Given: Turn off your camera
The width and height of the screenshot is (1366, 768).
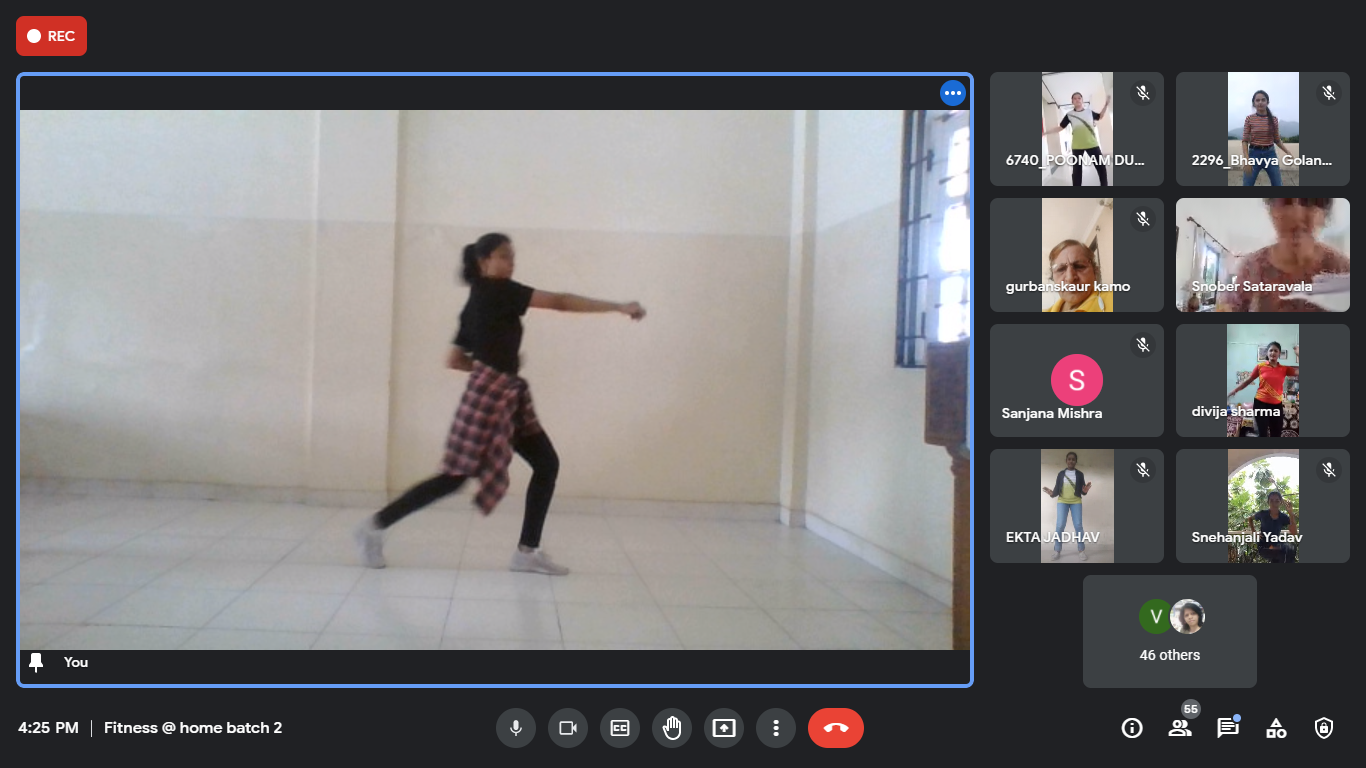Looking at the screenshot, I should tap(568, 728).
